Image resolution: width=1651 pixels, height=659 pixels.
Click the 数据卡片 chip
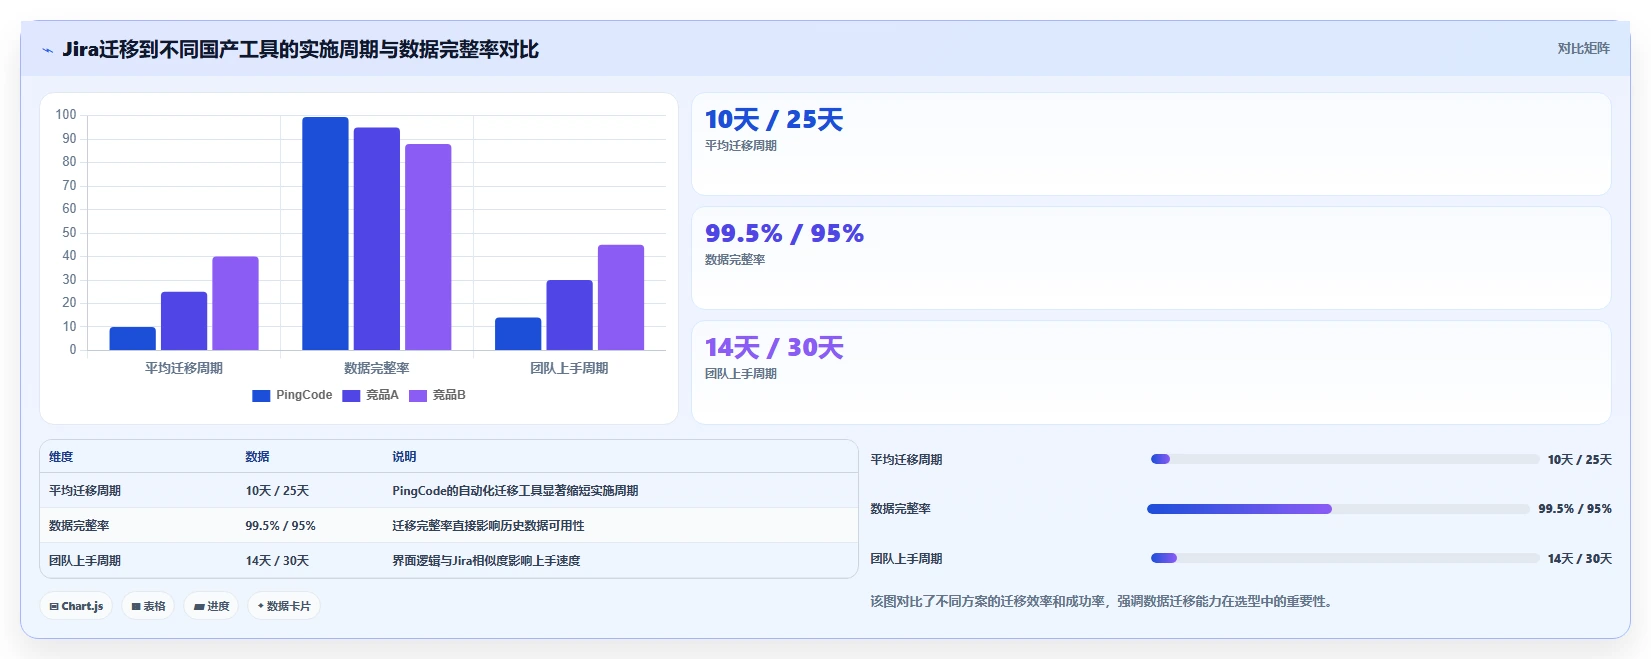coord(284,606)
